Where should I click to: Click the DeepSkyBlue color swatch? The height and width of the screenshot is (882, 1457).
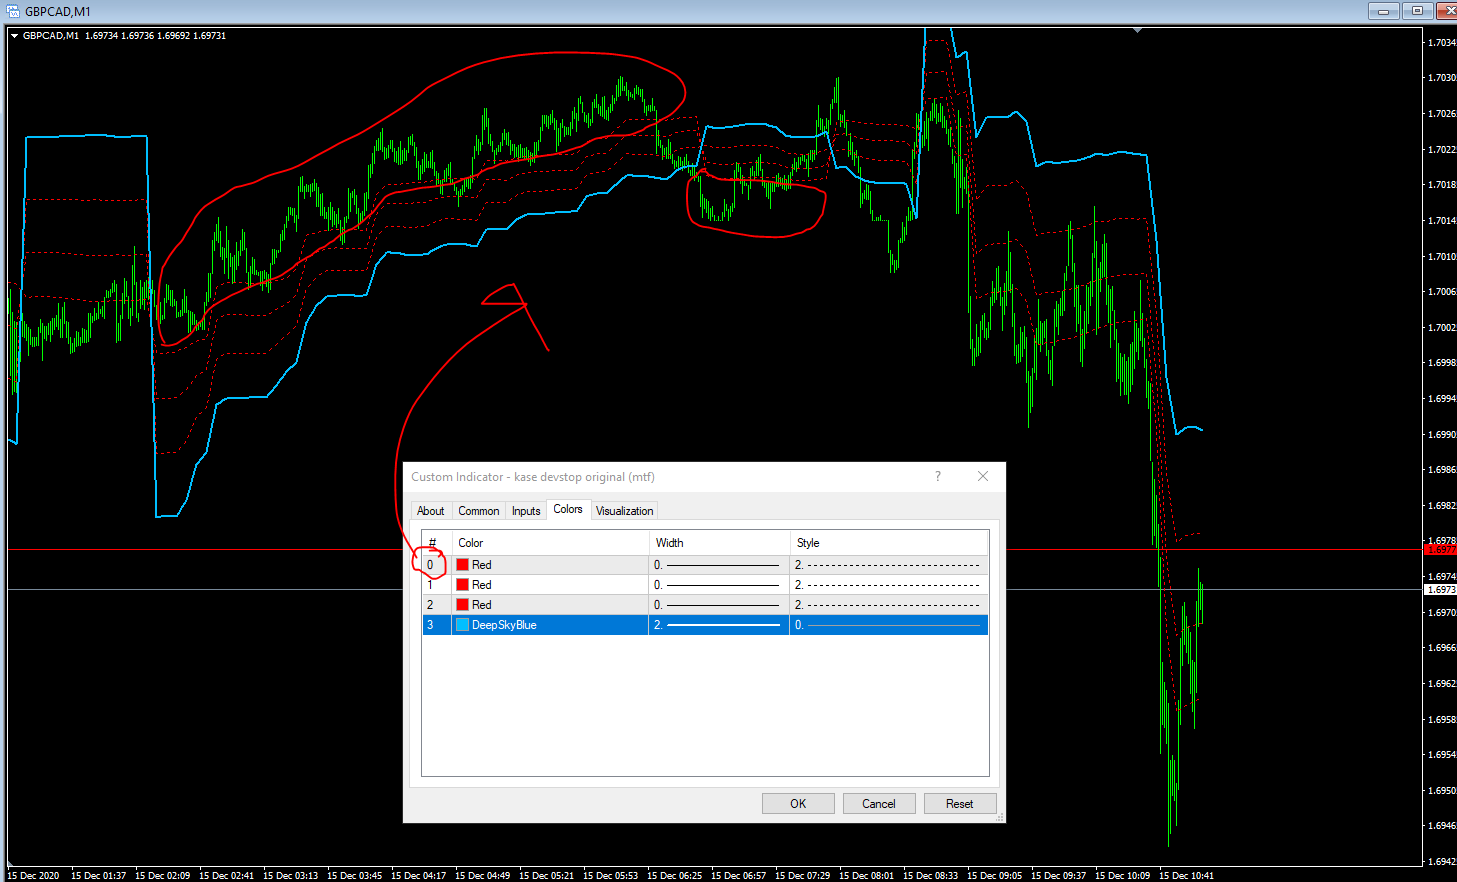tap(463, 625)
